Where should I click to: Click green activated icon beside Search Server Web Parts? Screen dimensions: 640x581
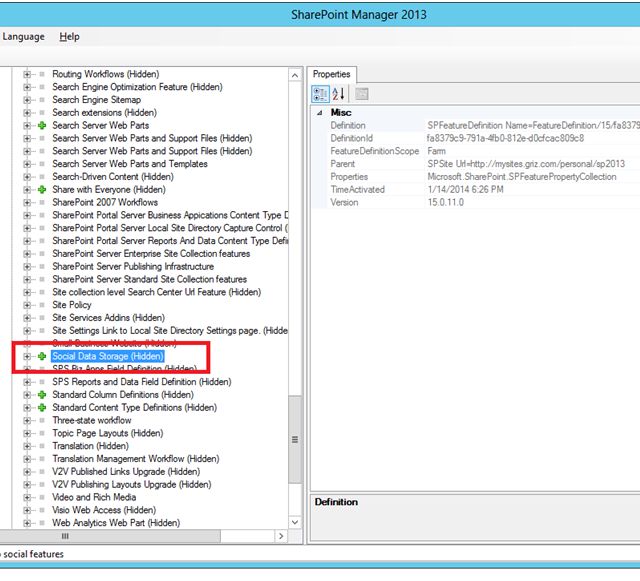42,125
